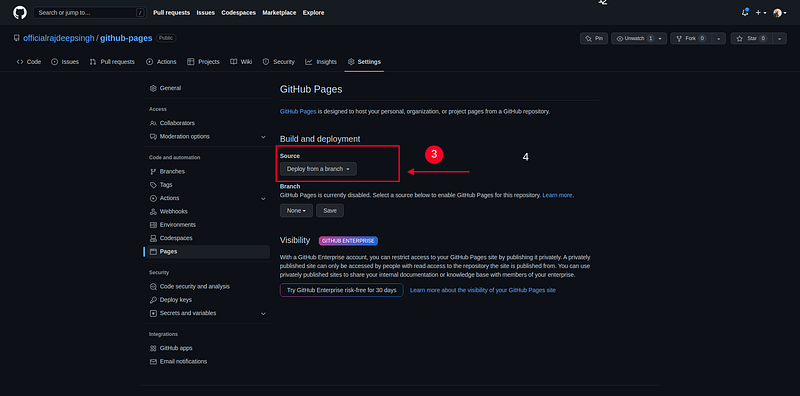The height and width of the screenshot is (396, 800).
Task: Click the Save button
Action: point(330,210)
